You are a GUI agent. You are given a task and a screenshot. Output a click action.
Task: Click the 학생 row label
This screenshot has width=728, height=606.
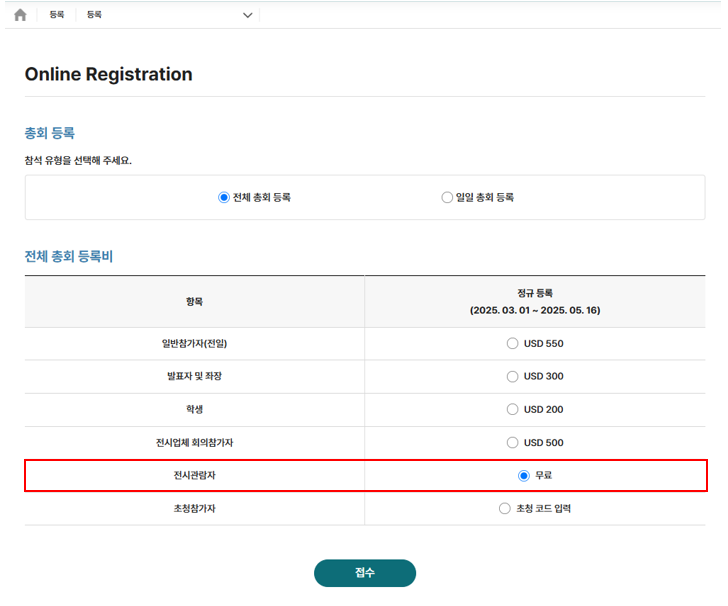coord(195,409)
